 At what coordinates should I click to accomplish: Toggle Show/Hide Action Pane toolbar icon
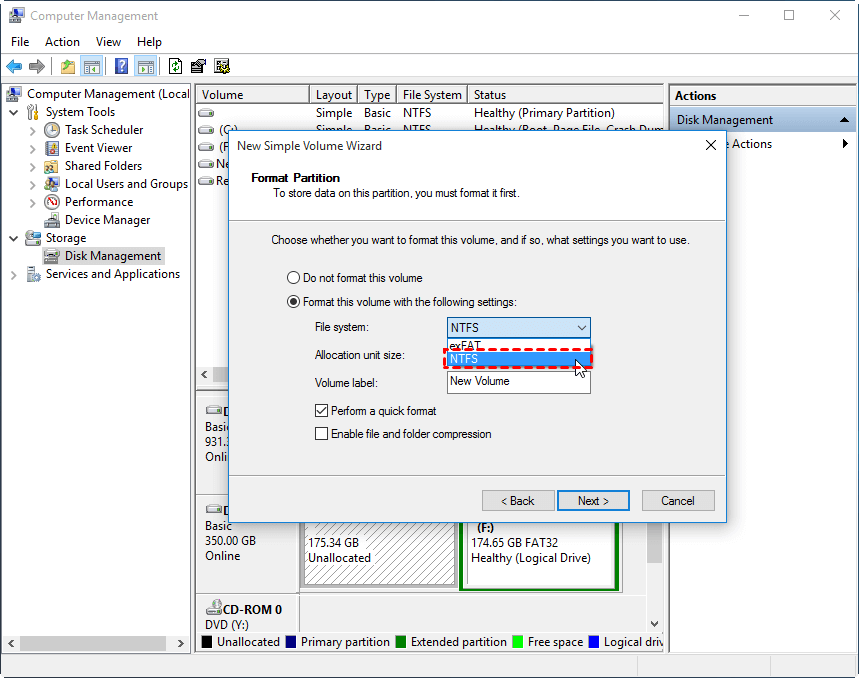pyautogui.click(x=146, y=67)
